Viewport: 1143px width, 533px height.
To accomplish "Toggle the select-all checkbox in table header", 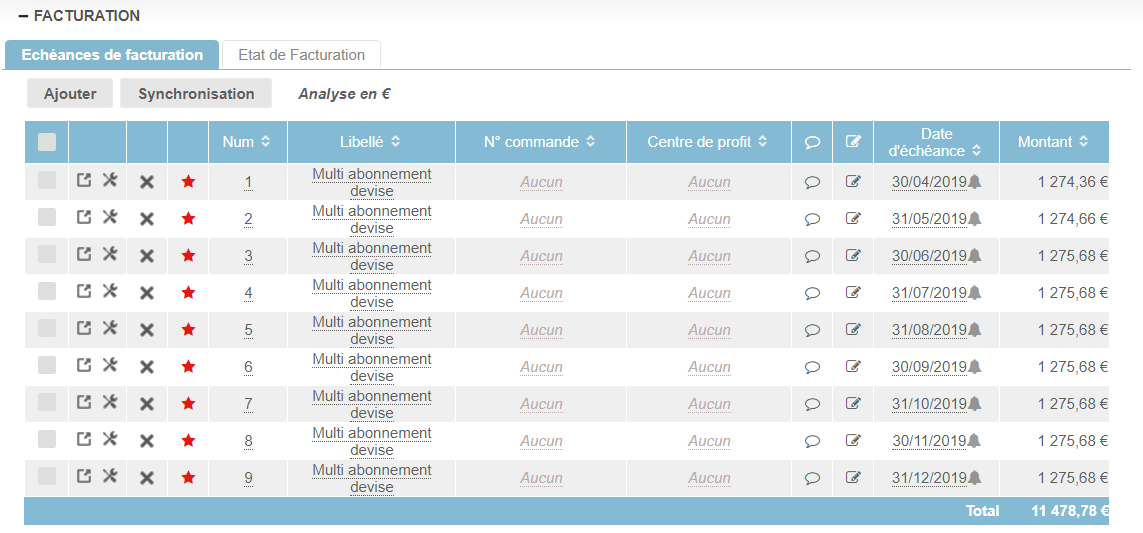I will pyautogui.click(x=47, y=142).
